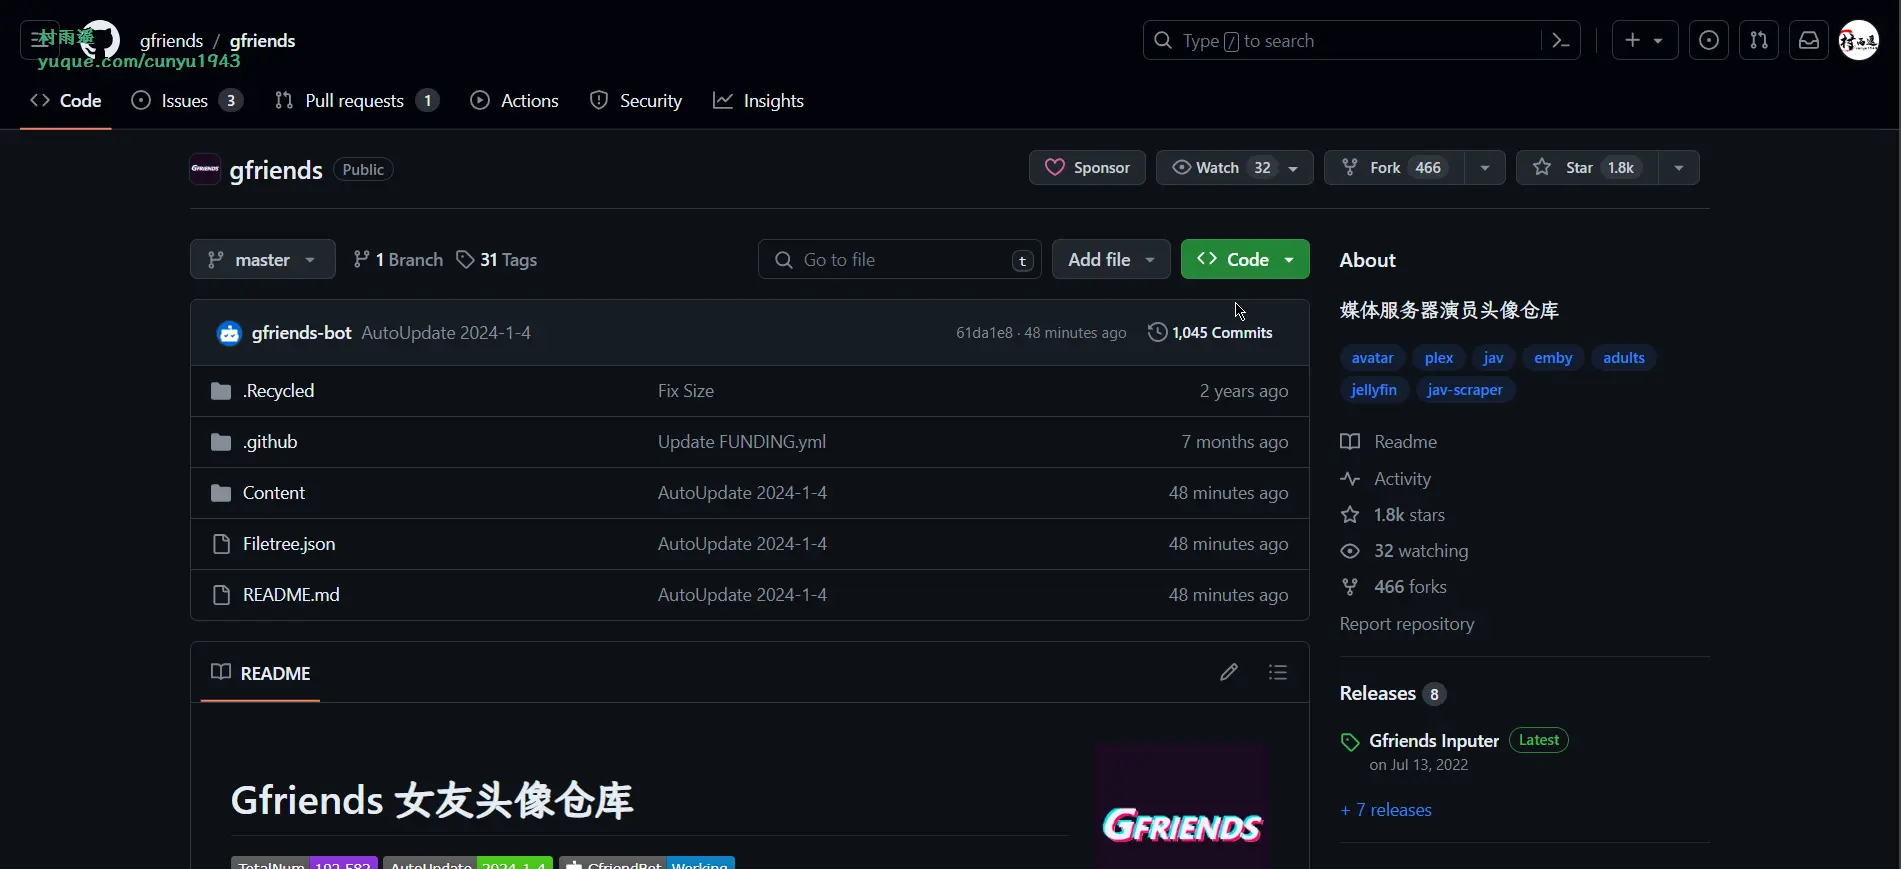This screenshot has height=869, width=1901.
Task: Click the Watch button
Action: (1234, 168)
